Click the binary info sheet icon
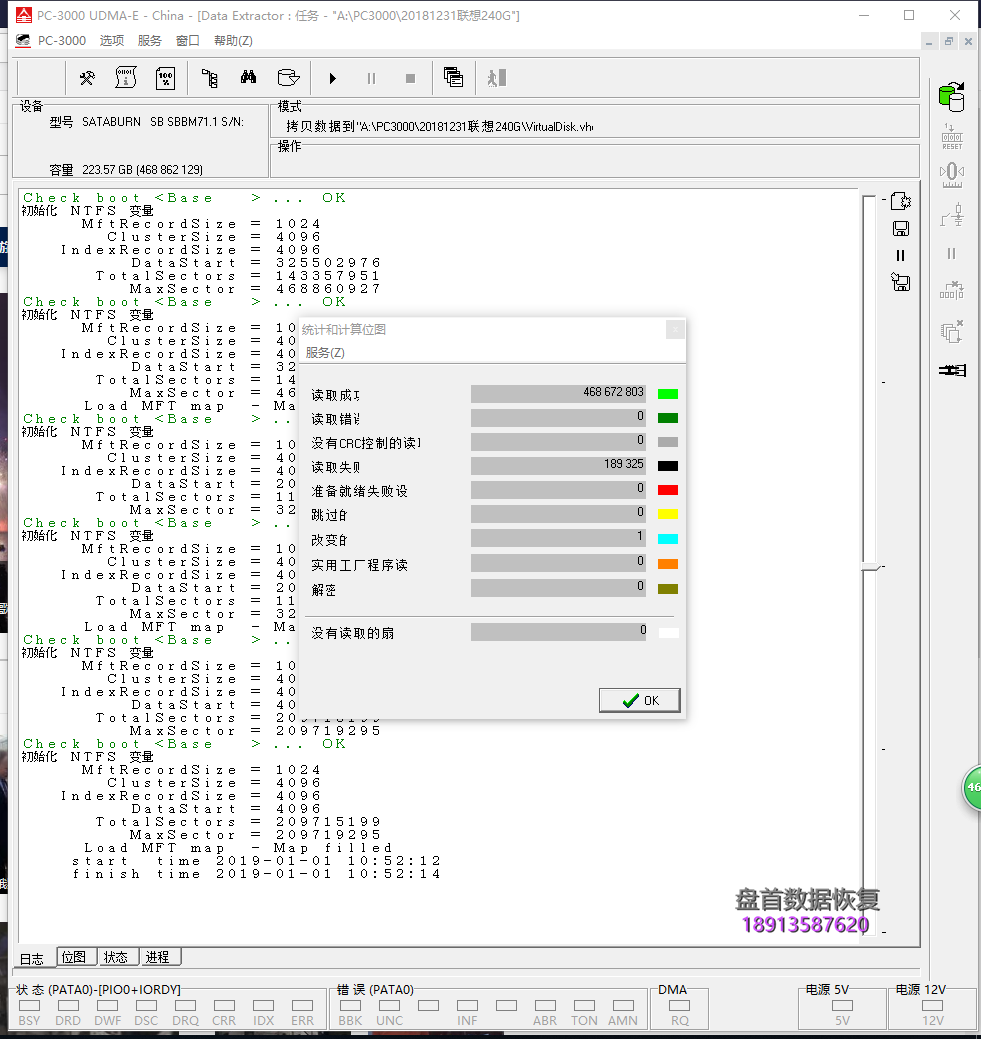This screenshot has width=981, height=1039. coord(126,78)
